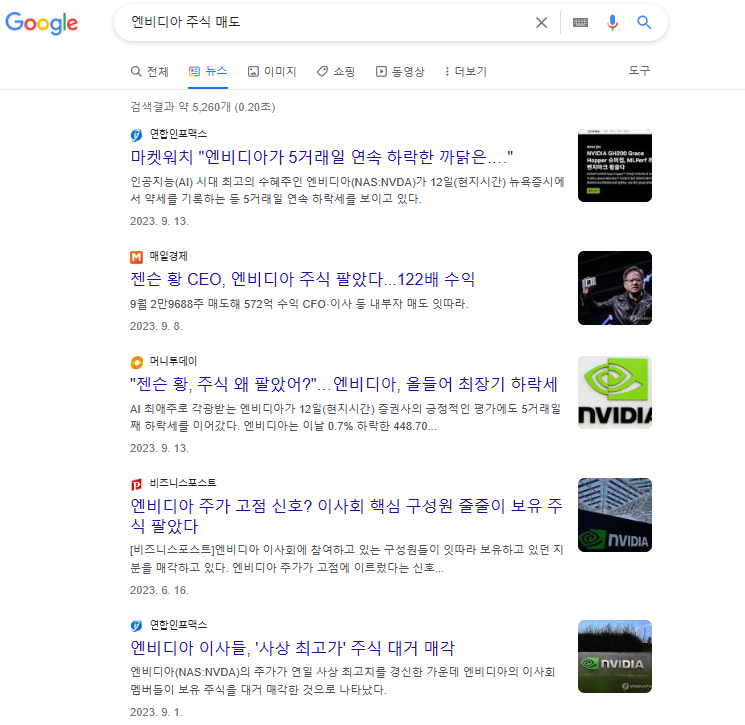Click the 머니투데이 source name
745x725 pixels.
click(x=173, y=361)
